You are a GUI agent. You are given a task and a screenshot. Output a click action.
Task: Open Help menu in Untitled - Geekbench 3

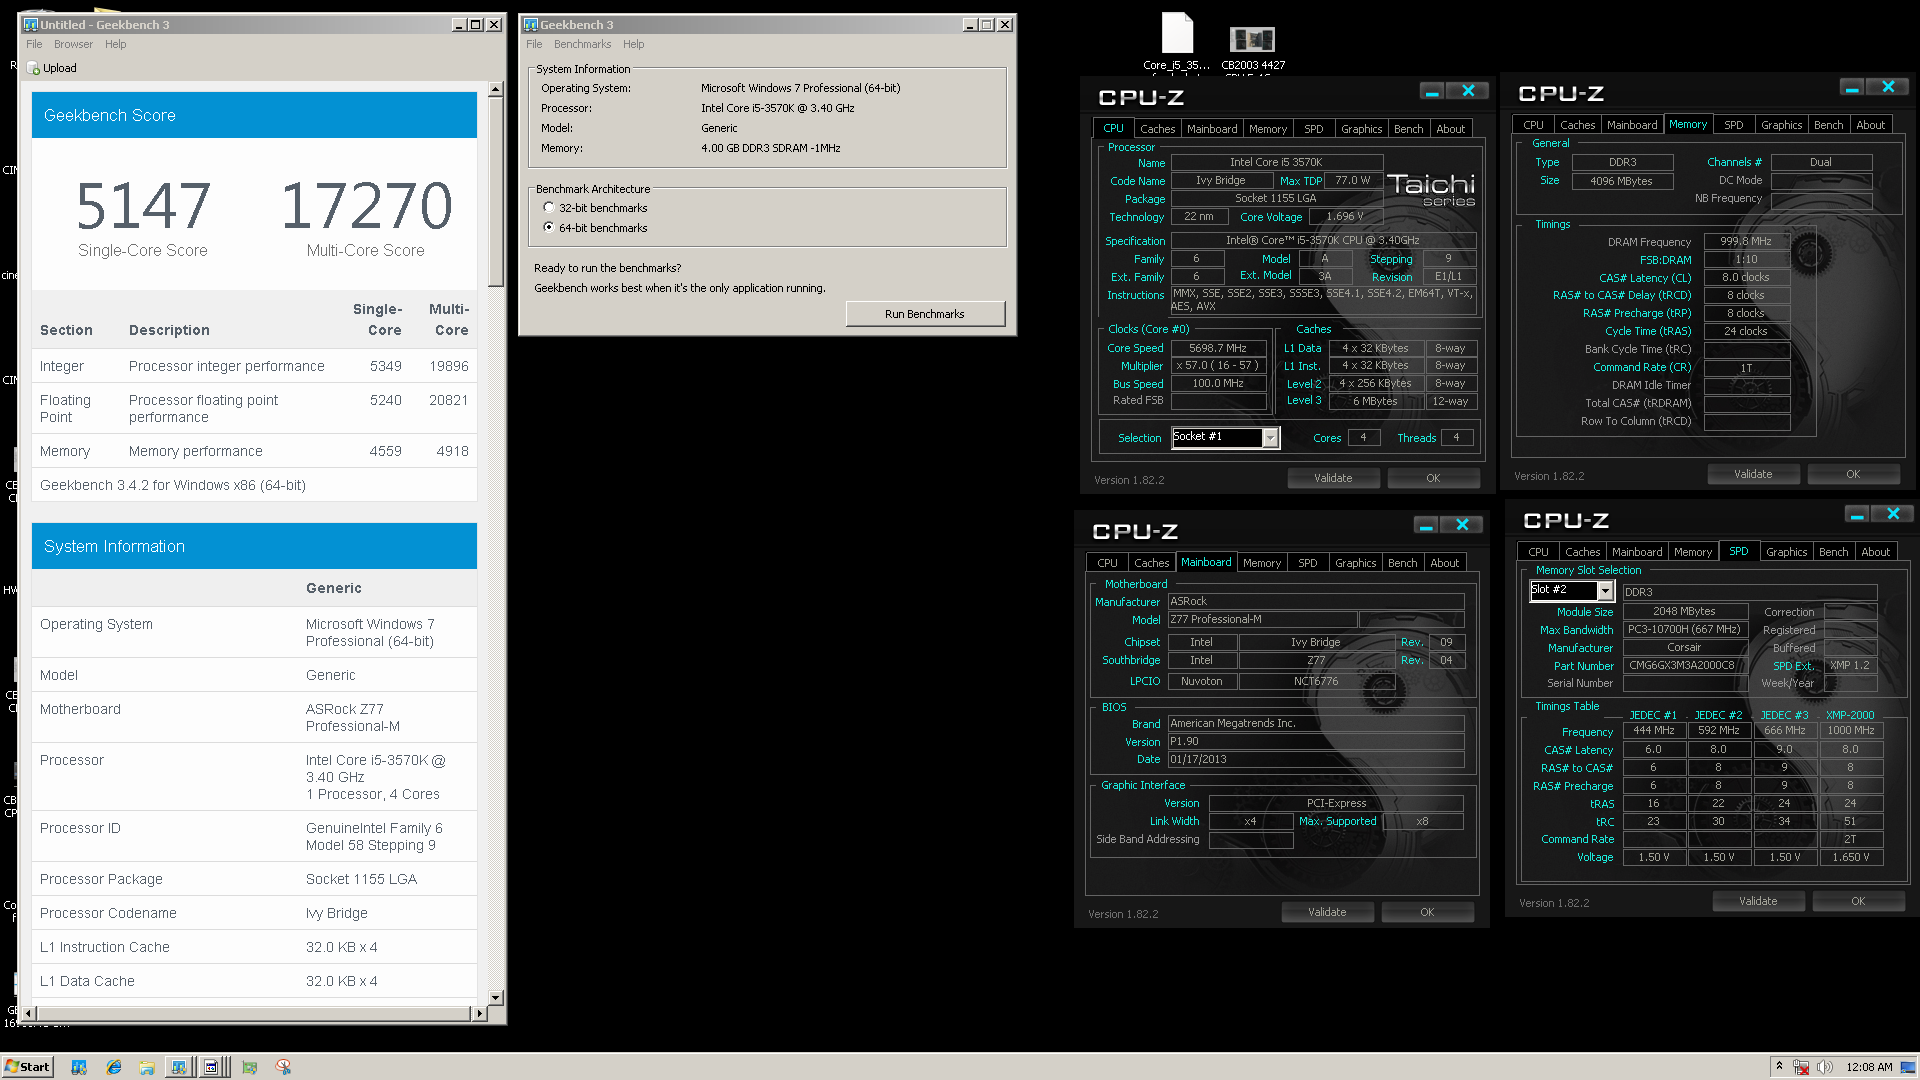[116, 44]
